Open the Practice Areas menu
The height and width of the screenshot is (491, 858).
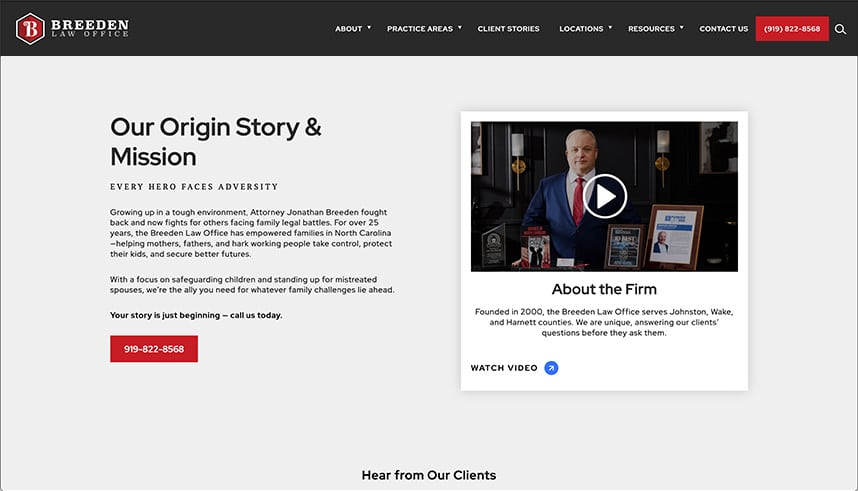[420, 29]
